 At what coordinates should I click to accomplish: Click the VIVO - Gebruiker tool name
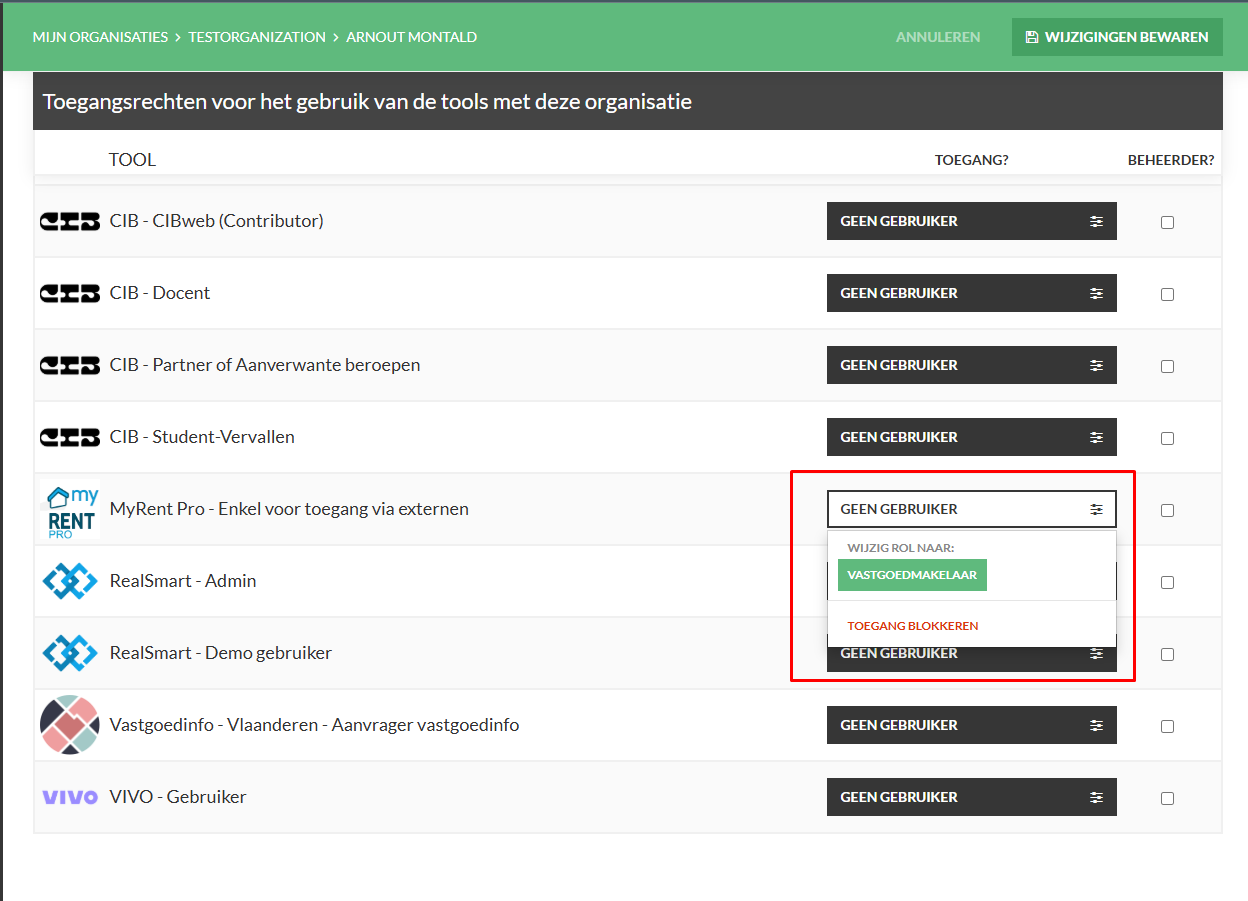[178, 797]
